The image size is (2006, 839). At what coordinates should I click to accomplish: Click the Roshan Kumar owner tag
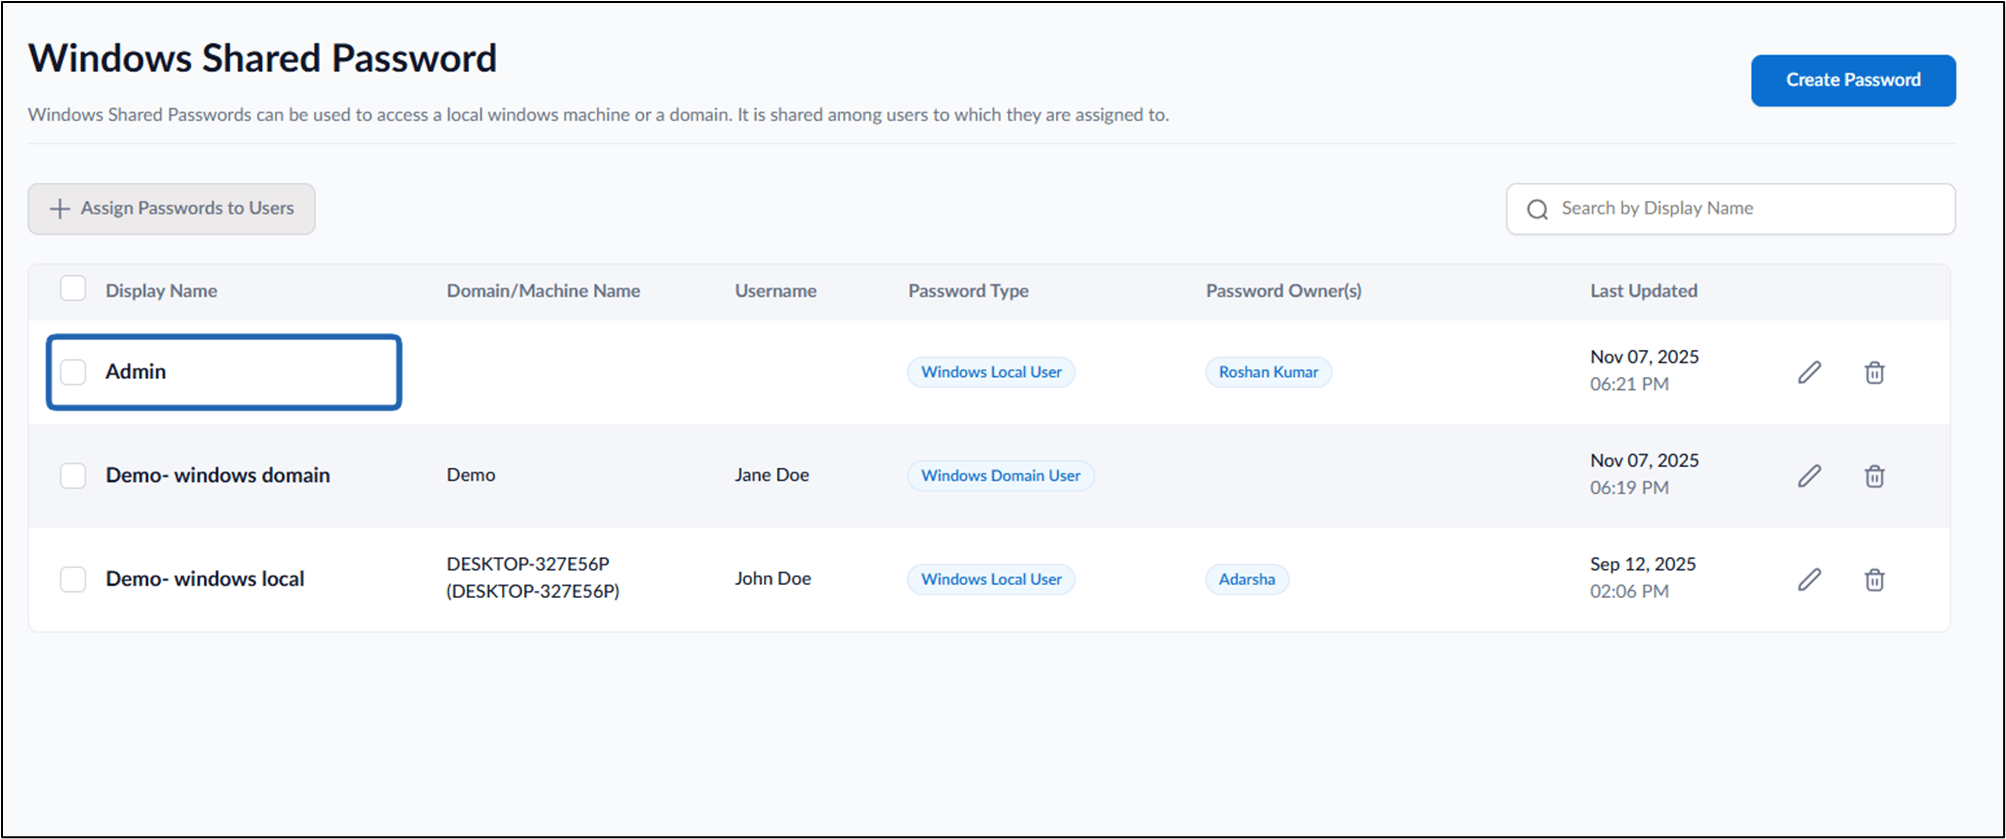tap(1268, 372)
